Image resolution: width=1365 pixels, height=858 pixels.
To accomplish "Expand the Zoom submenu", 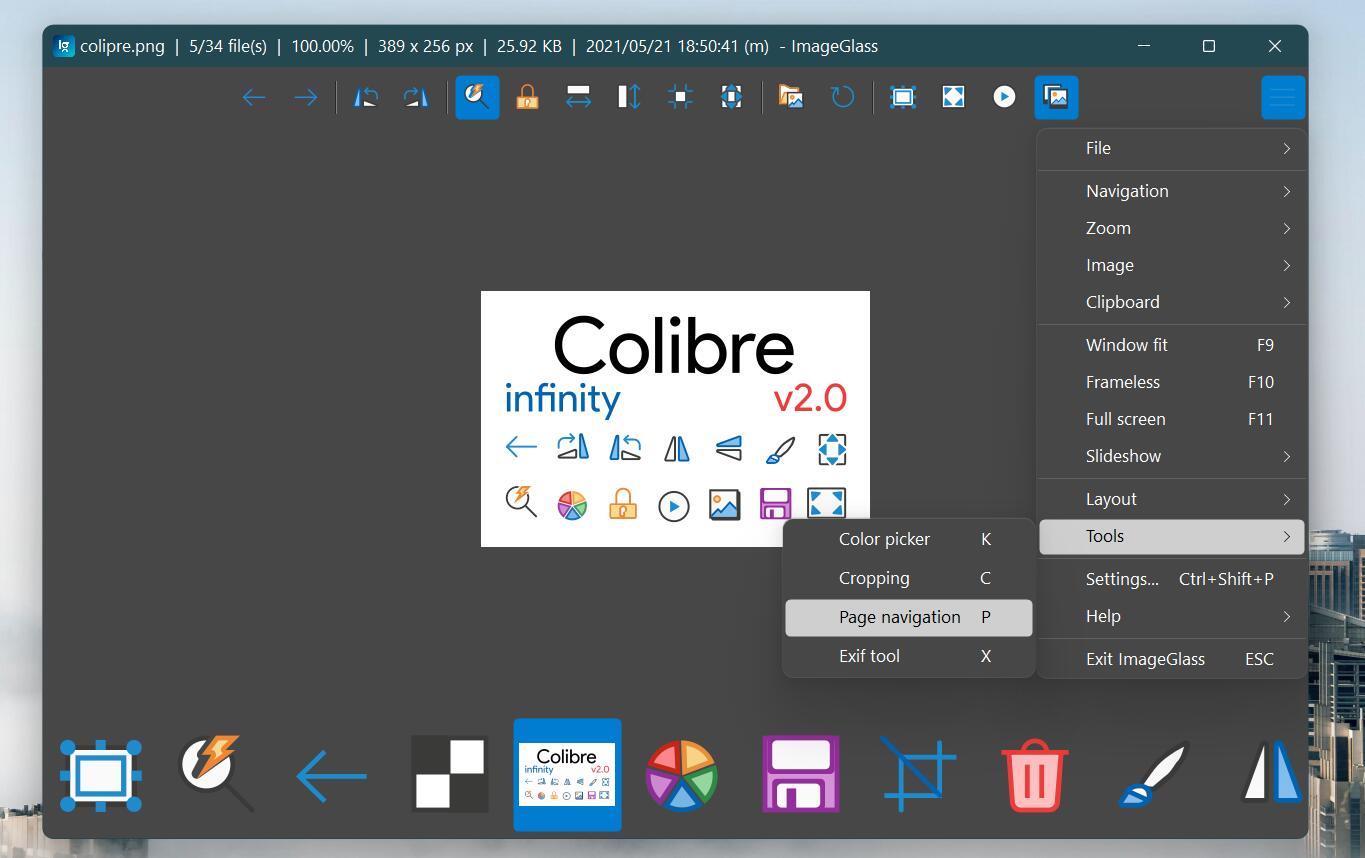I will (x=1172, y=228).
